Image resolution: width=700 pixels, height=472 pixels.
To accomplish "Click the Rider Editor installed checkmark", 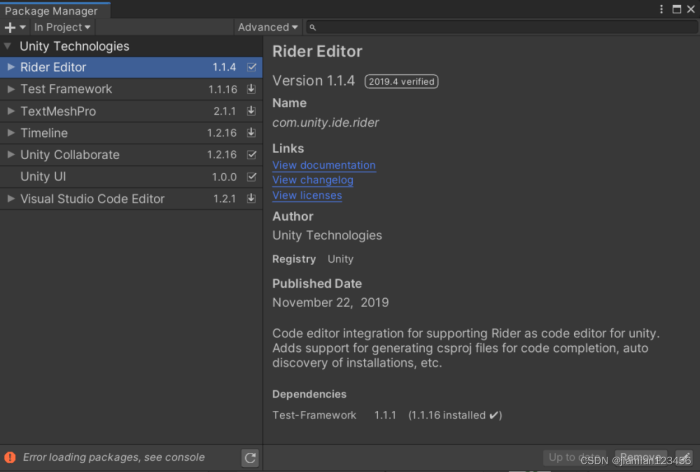I will click(x=251, y=67).
